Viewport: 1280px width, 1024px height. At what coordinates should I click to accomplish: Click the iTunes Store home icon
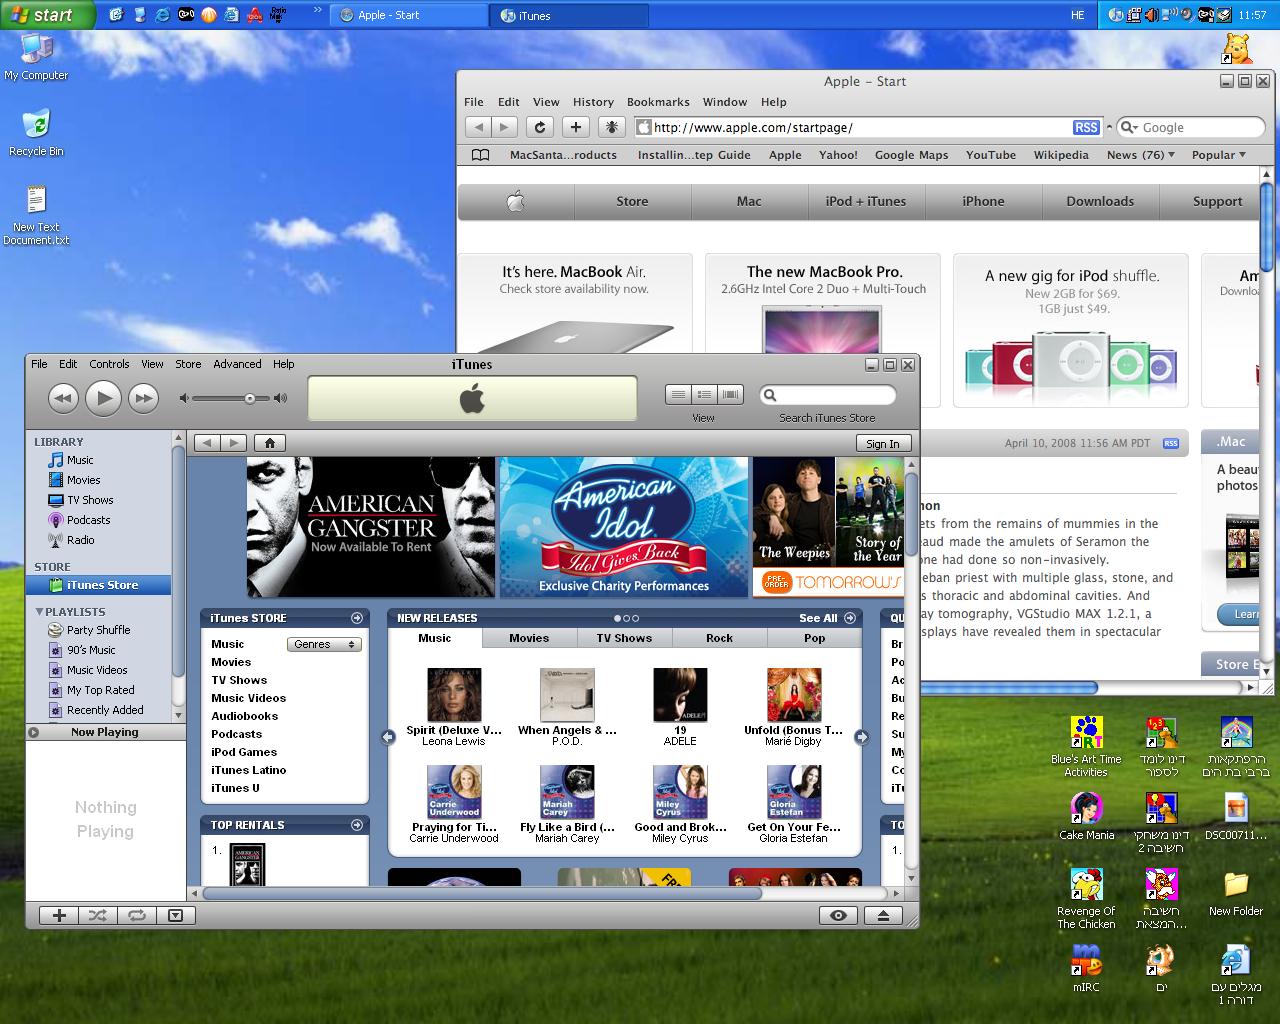point(270,443)
